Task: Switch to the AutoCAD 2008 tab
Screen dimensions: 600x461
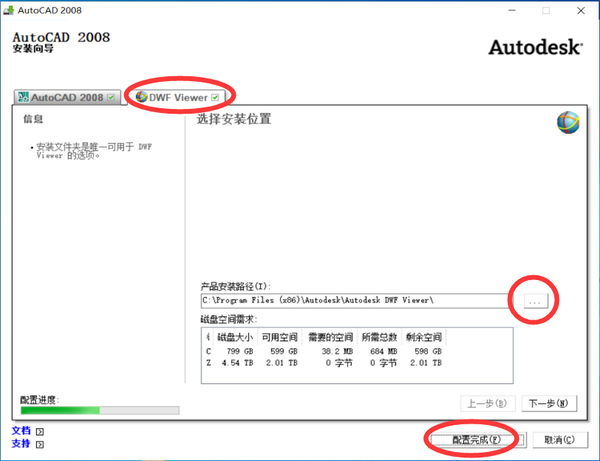Action: coord(67,98)
